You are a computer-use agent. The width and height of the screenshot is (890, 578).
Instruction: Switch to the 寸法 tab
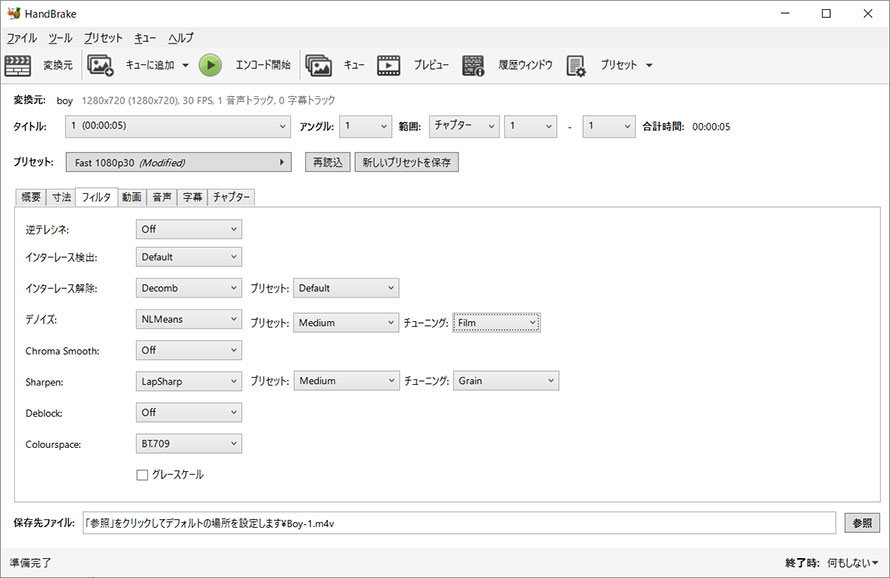tap(61, 197)
